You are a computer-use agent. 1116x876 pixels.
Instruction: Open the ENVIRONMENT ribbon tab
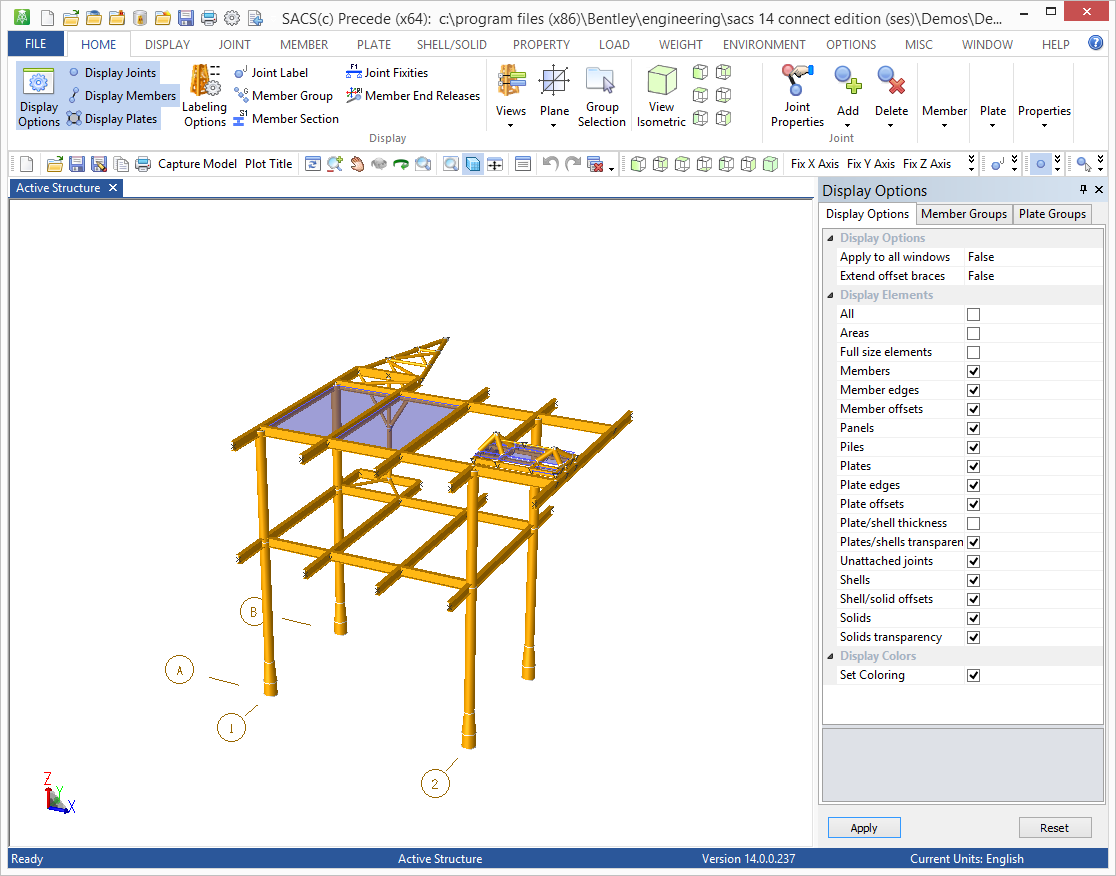[x=764, y=44]
